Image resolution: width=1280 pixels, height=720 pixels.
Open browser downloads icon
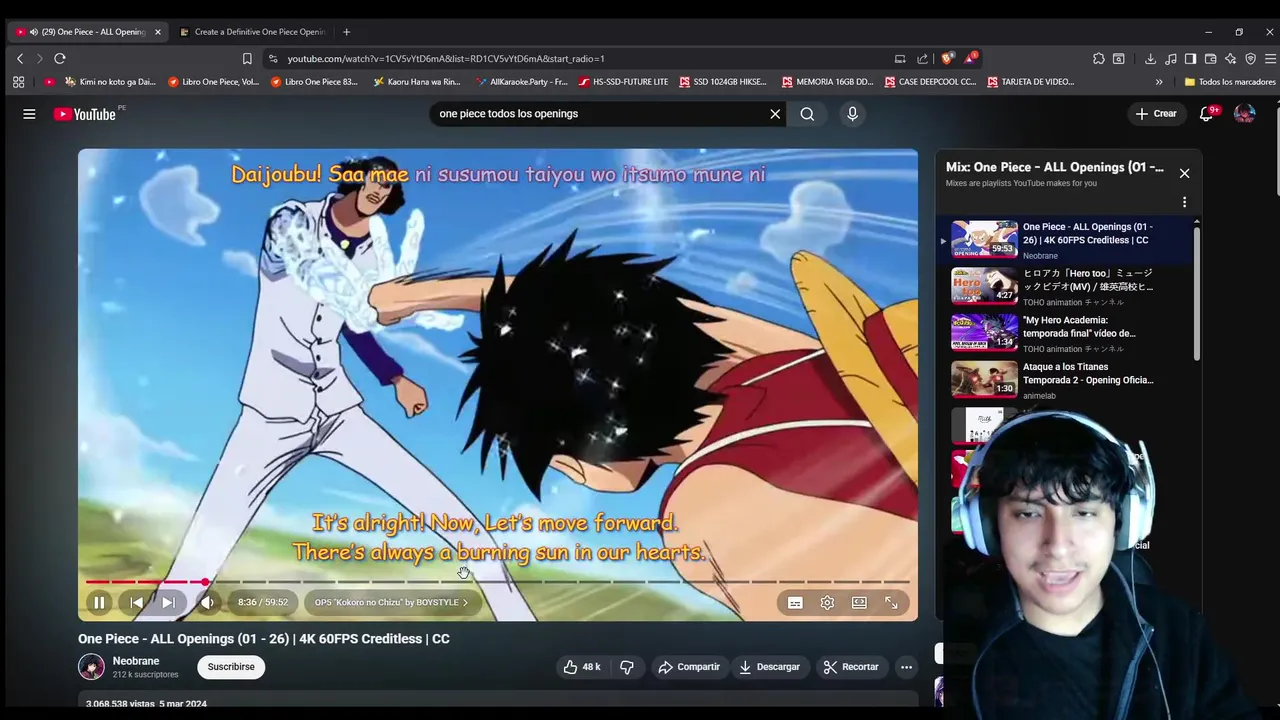1150,59
